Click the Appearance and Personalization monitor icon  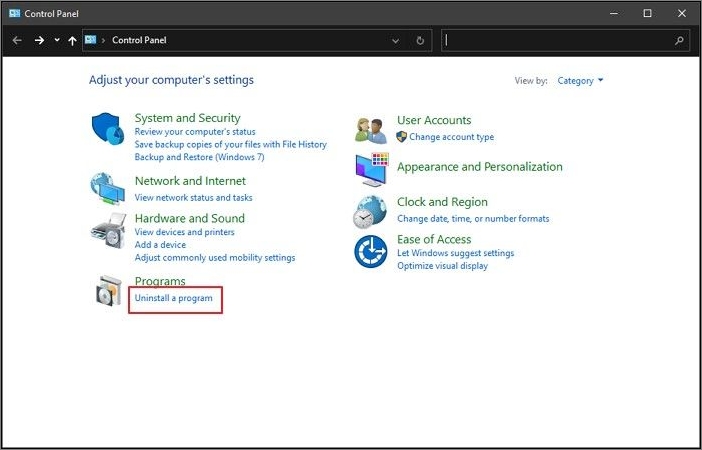[371, 169]
